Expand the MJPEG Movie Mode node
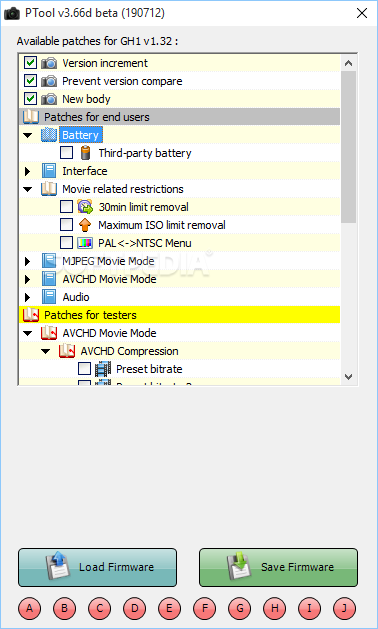The width and height of the screenshot is (378, 629). click(27, 262)
